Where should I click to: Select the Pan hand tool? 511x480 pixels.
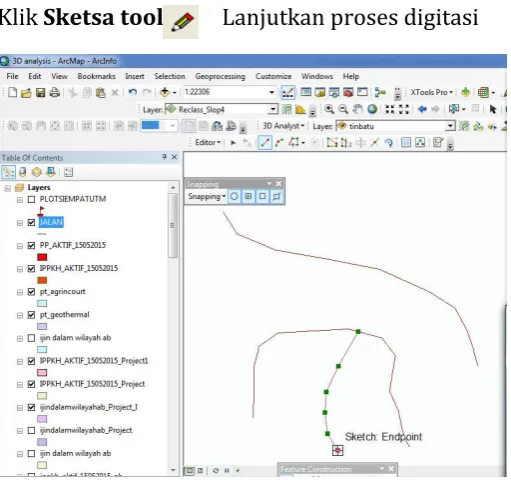point(358,109)
